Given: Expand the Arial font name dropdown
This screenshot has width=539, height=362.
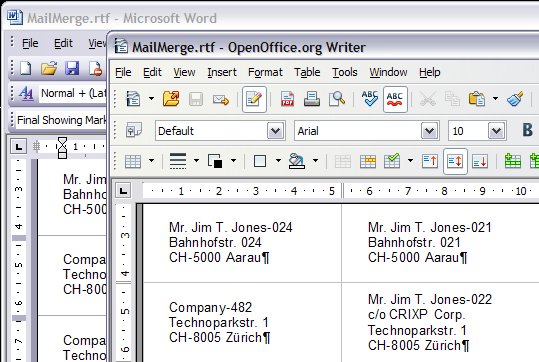Looking at the screenshot, I should [430, 131].
